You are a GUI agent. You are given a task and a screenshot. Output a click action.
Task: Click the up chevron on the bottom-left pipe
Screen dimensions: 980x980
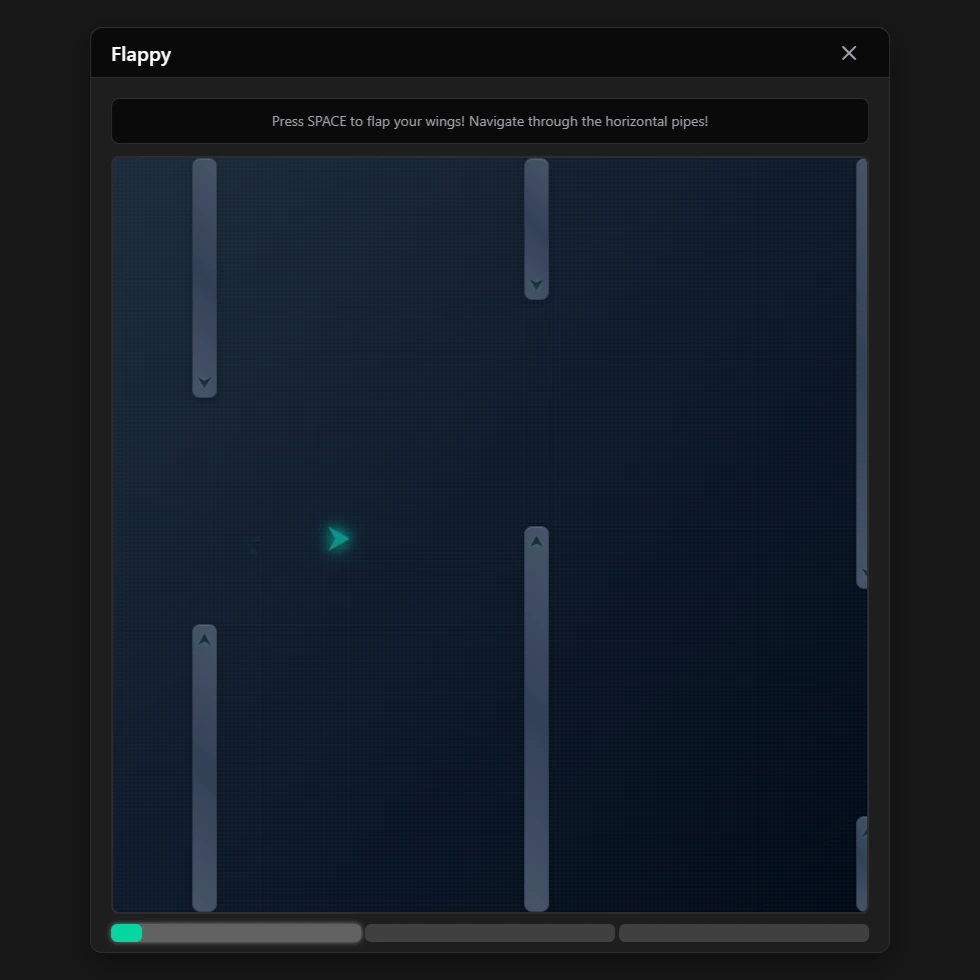coord(204,640)
